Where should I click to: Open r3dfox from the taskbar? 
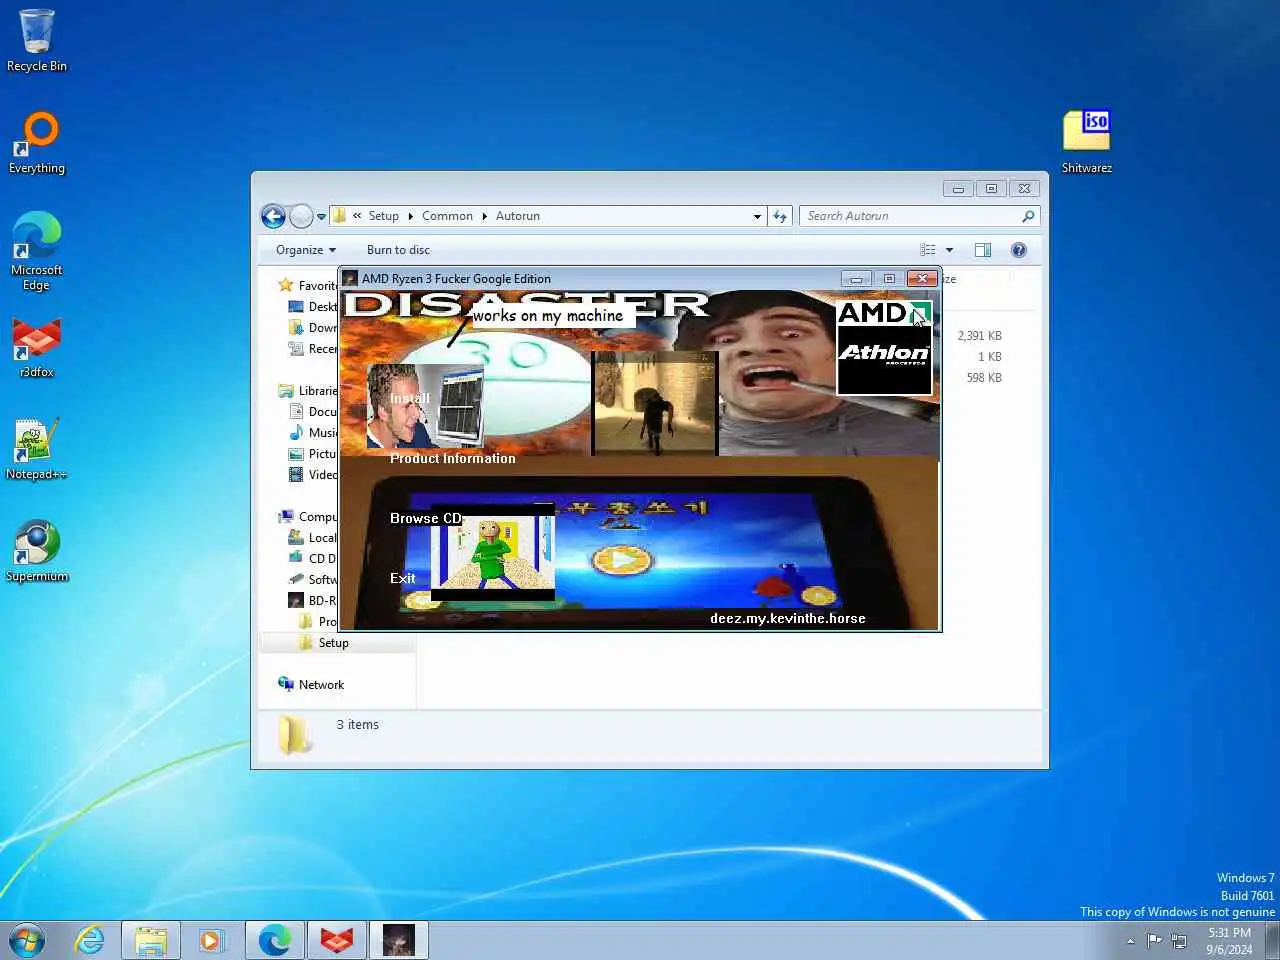pos(337,940)
